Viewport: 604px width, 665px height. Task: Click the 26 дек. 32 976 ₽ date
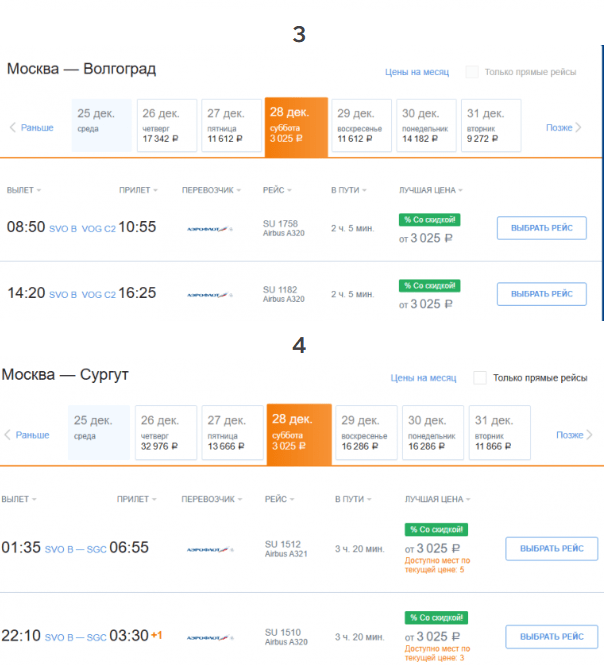tap(166, 433)
